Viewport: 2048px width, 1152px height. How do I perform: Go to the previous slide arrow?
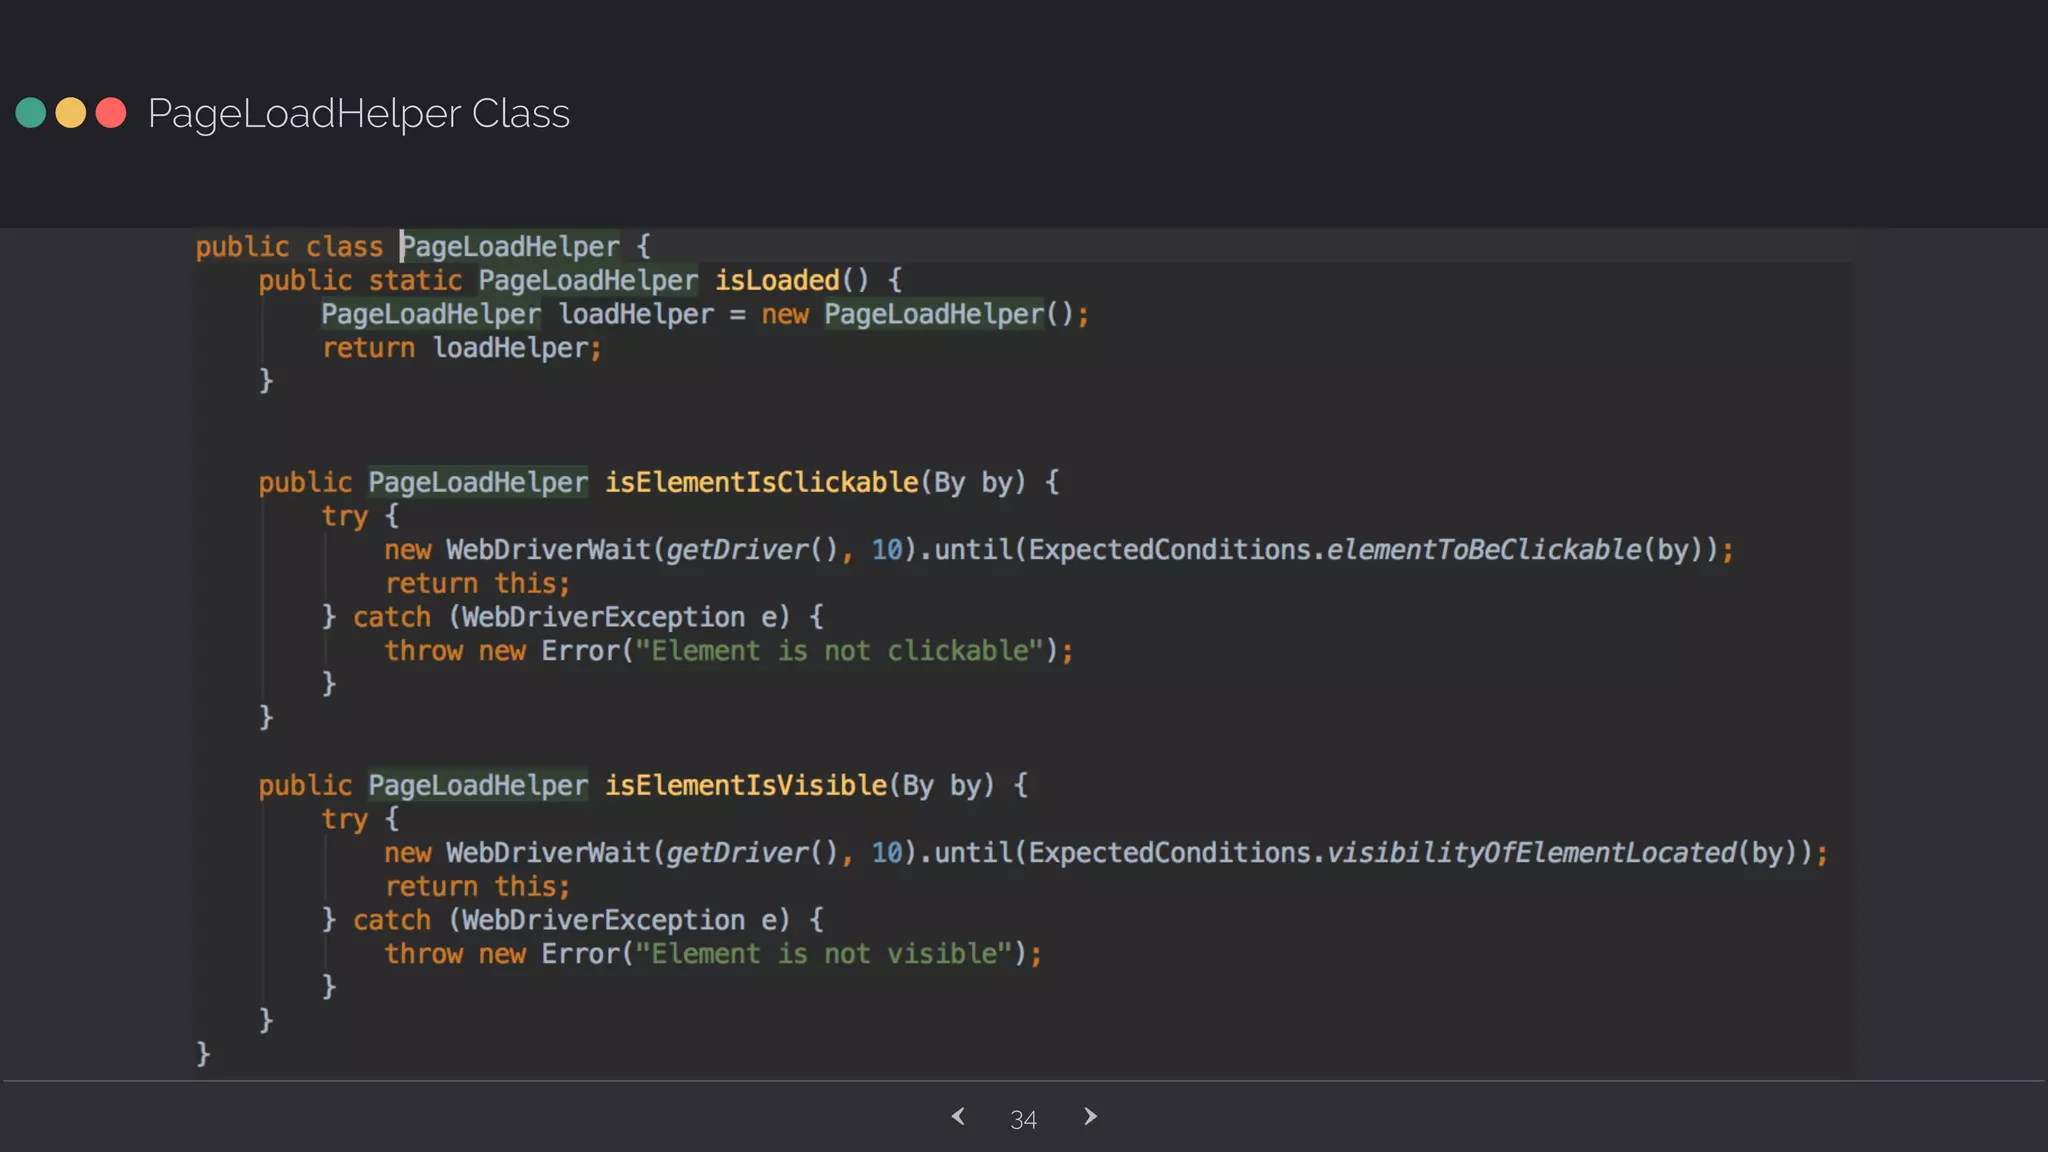click(x=958, y=1117)
